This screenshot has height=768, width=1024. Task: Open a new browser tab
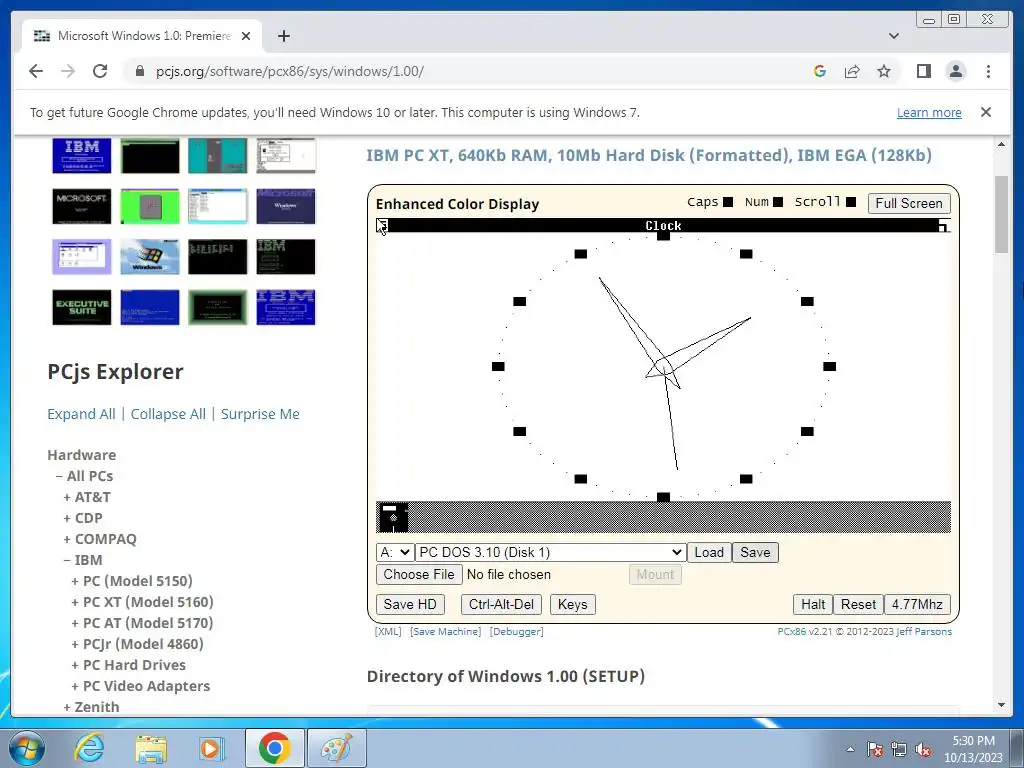[x=283, y=36]
